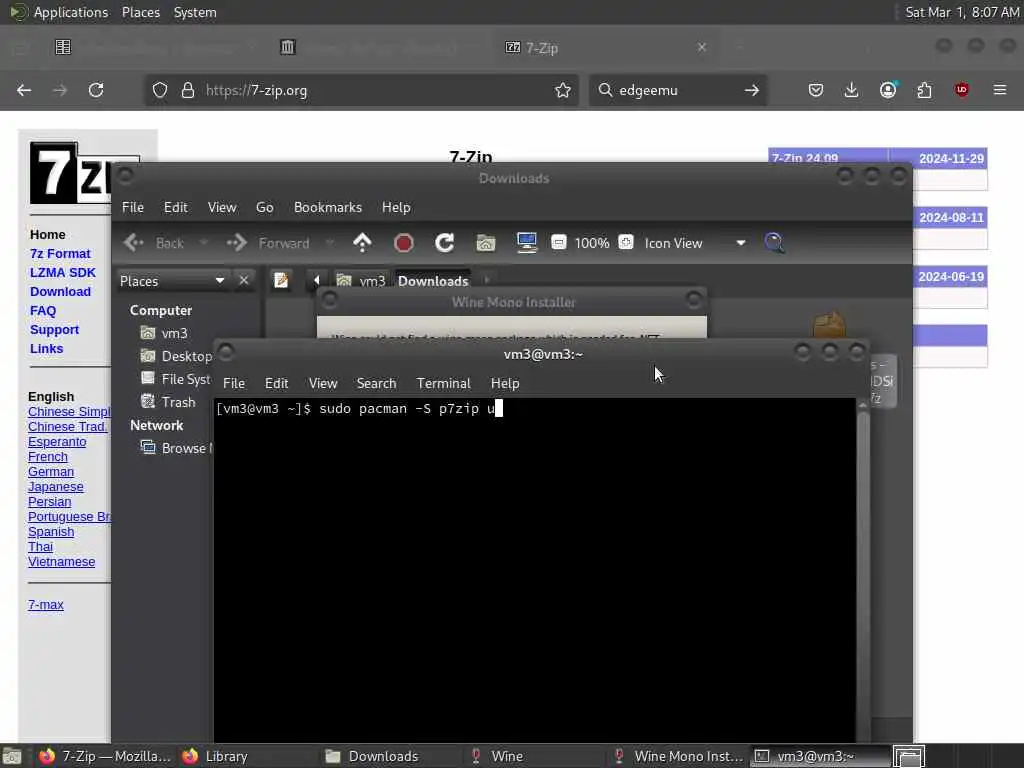The width and height of the screenshot is (1024, 768).
Task: Click the padlock site info icon
Action: coord(188,90)
